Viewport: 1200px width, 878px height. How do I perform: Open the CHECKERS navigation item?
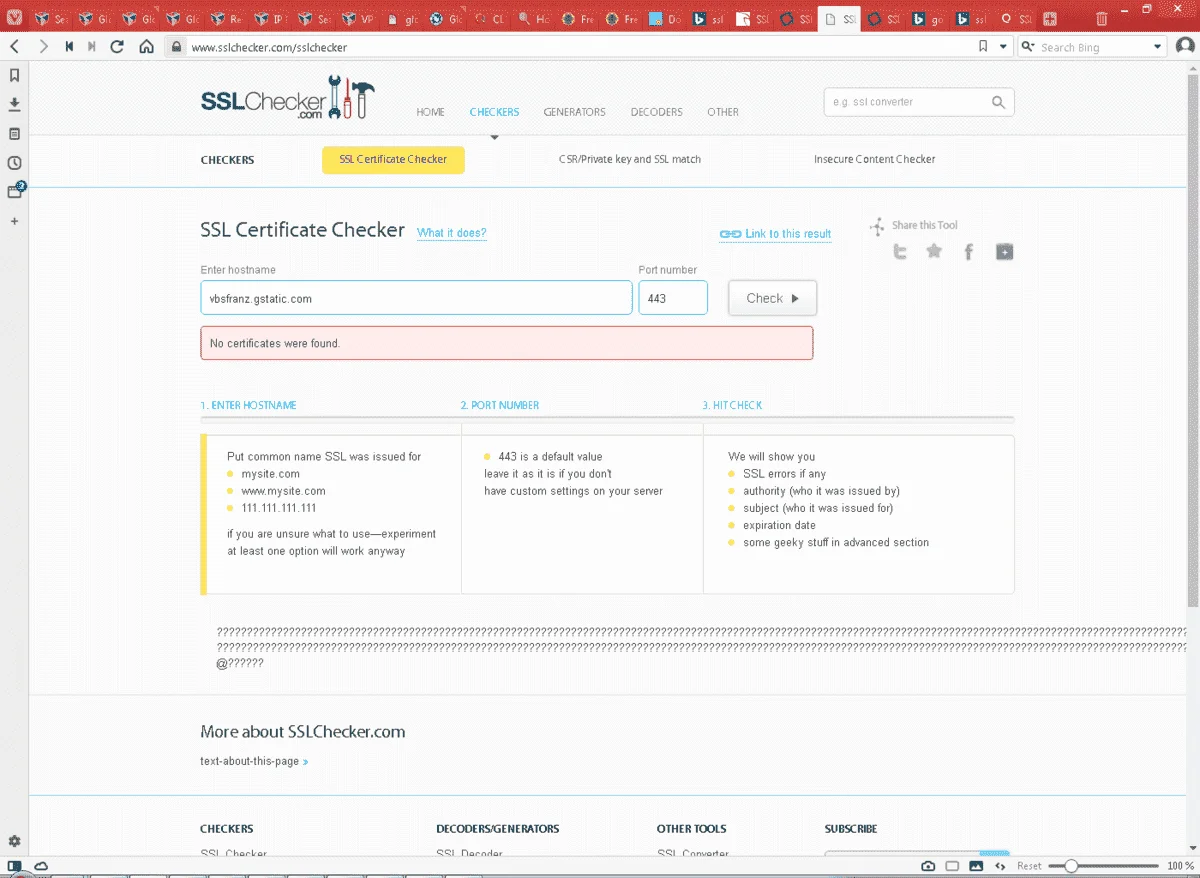tap(494, 112)
